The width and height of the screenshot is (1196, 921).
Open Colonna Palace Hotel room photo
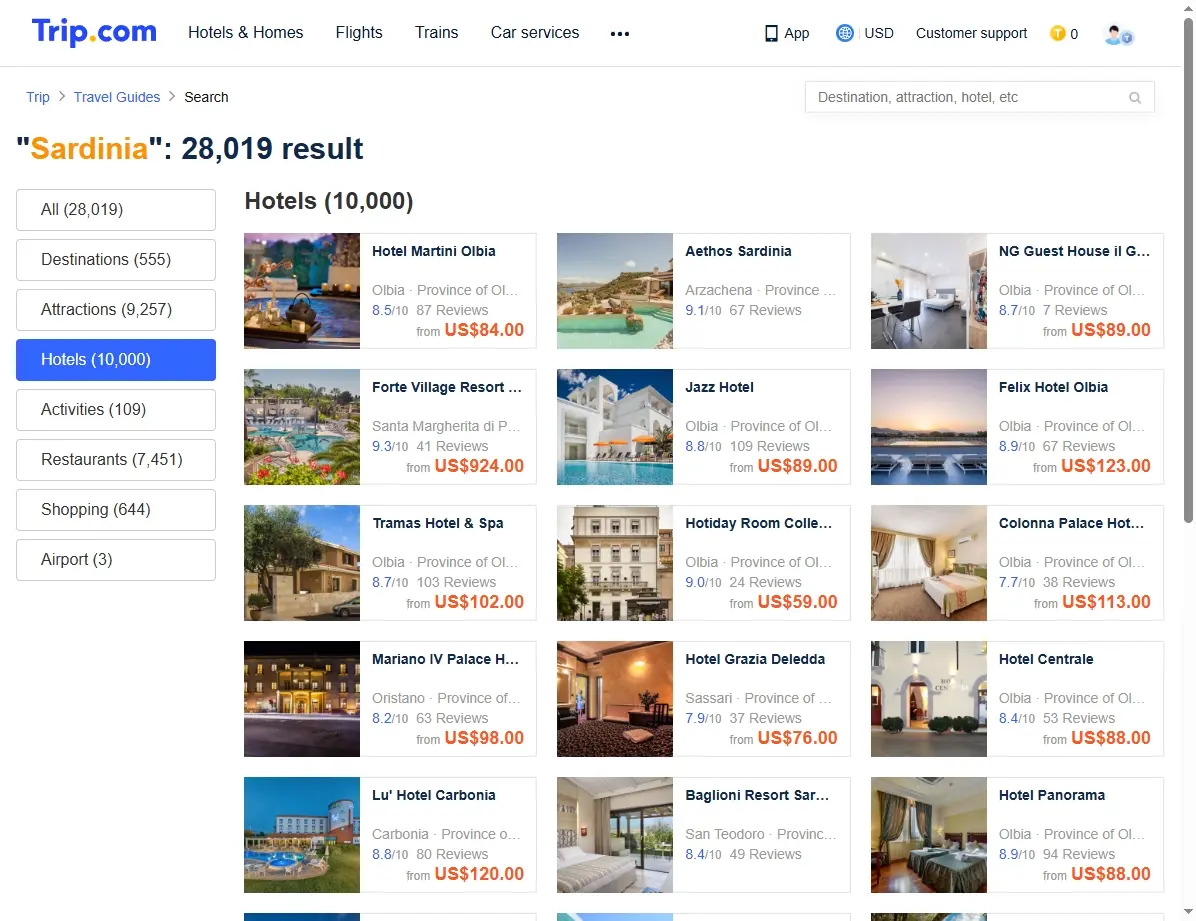click(x=929, y=562)
